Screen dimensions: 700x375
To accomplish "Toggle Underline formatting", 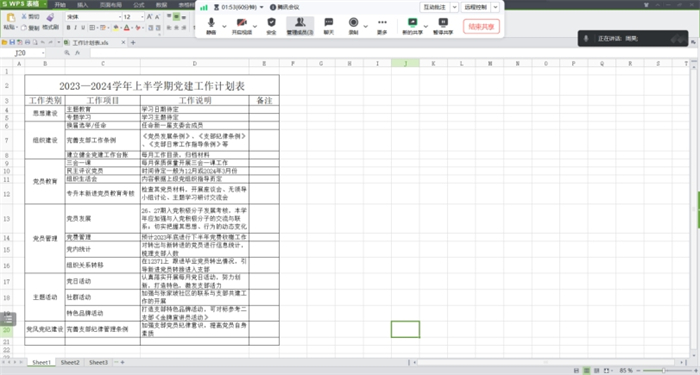I will pyautogui.click(x=83, y=28).
